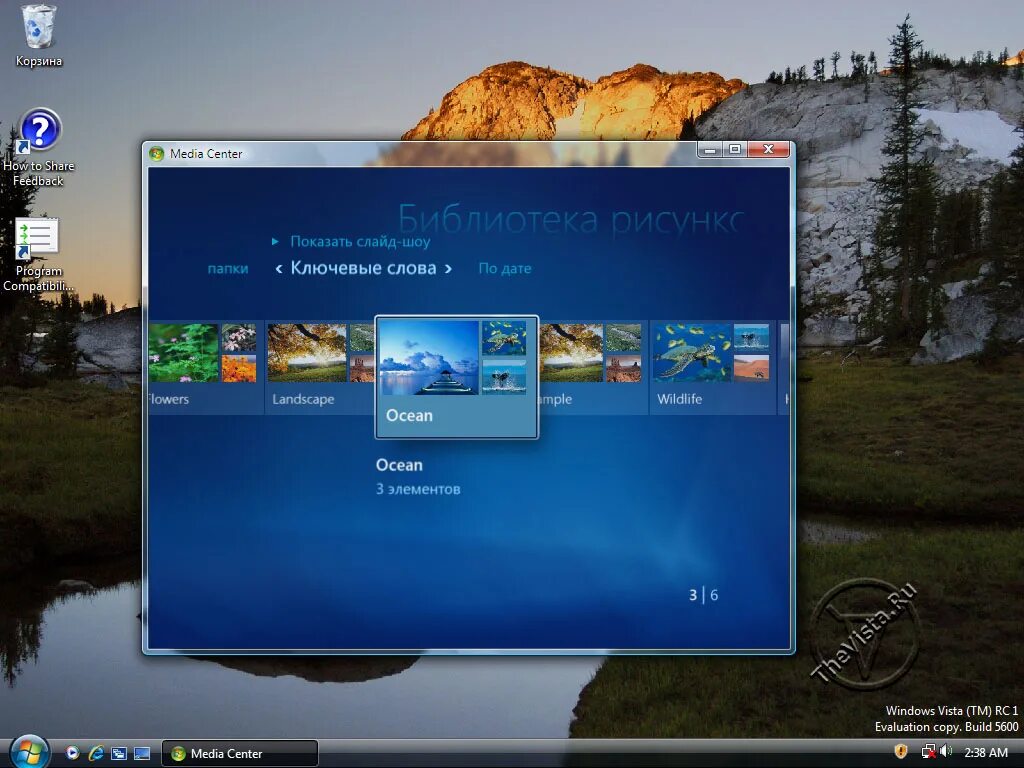Open the network status tray icon
Image resolution: width=1024 pixels, height=768 pixels.
927,752
